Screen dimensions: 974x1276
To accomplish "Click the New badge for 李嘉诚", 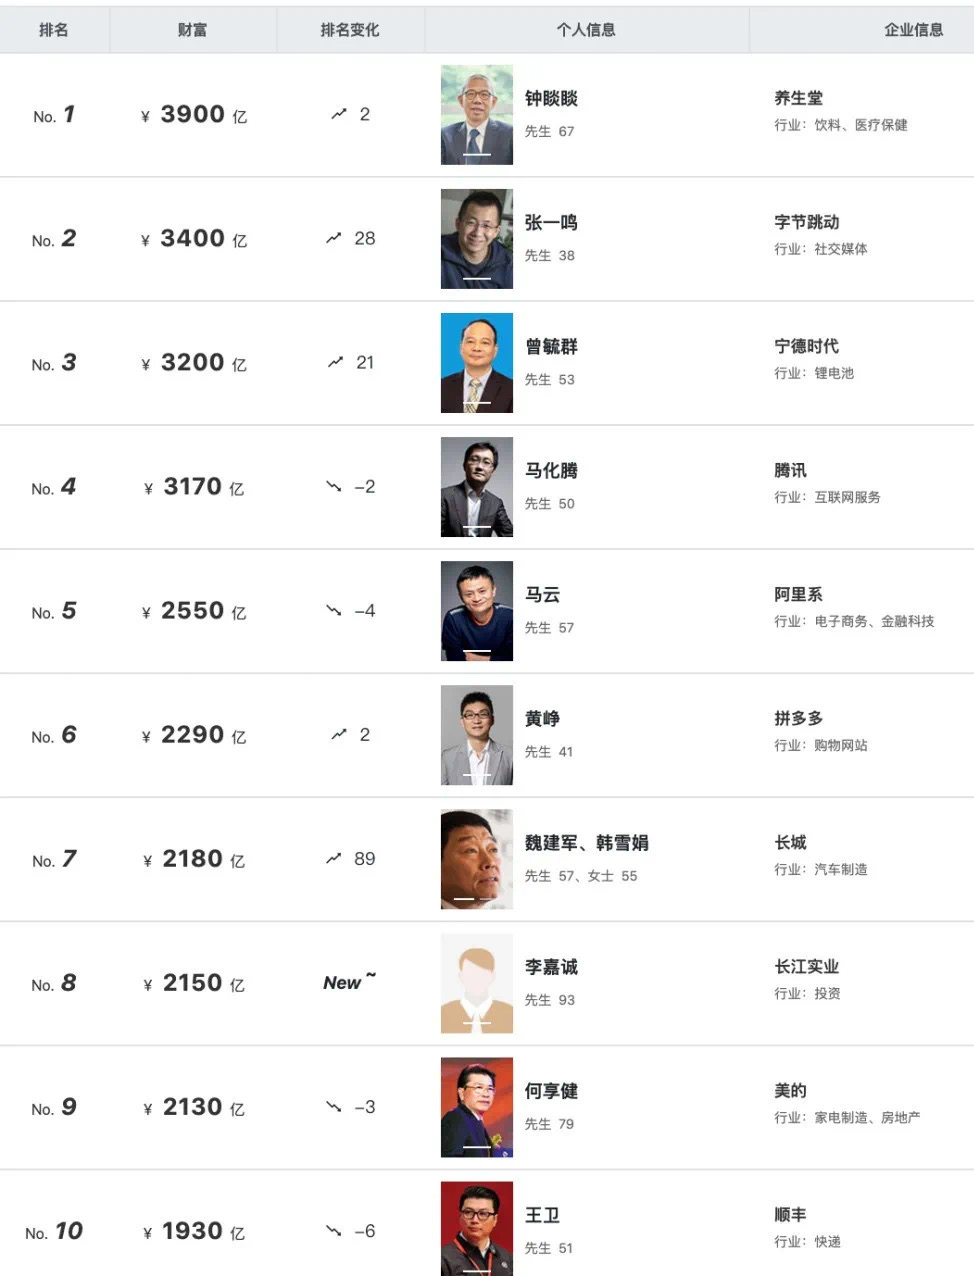I will (349, 982).
